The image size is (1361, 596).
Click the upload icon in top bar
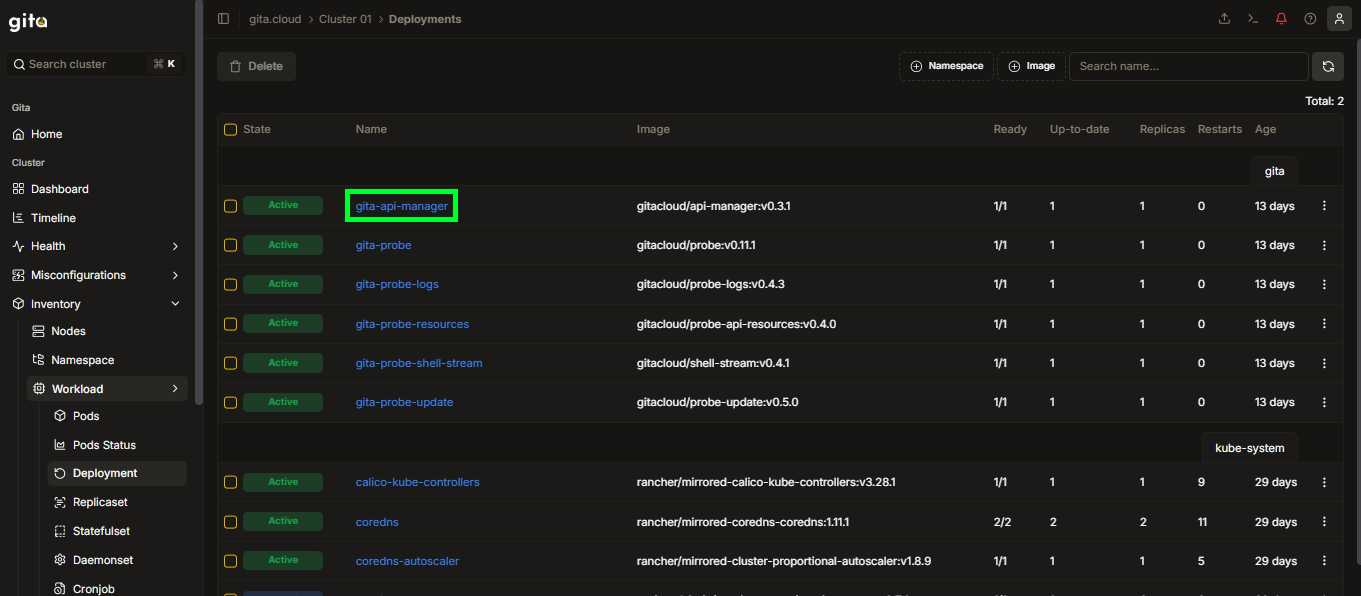(1224, 19)
